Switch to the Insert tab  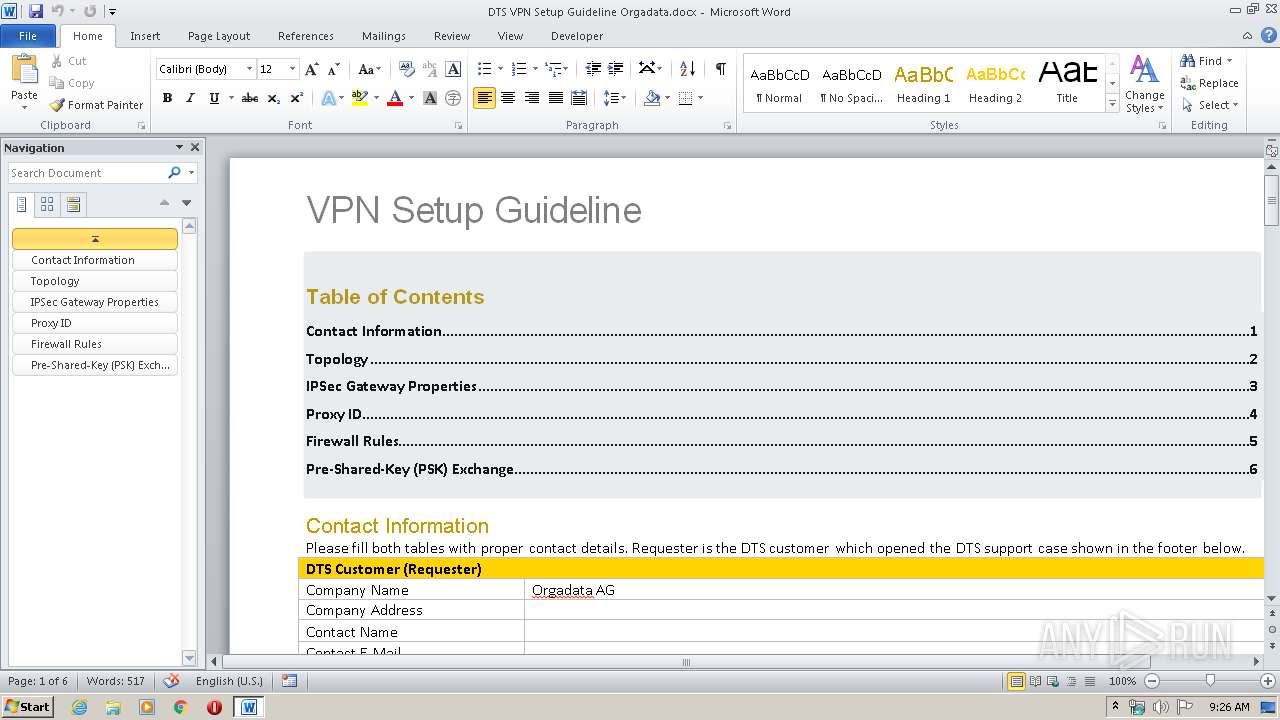[145, 36]
